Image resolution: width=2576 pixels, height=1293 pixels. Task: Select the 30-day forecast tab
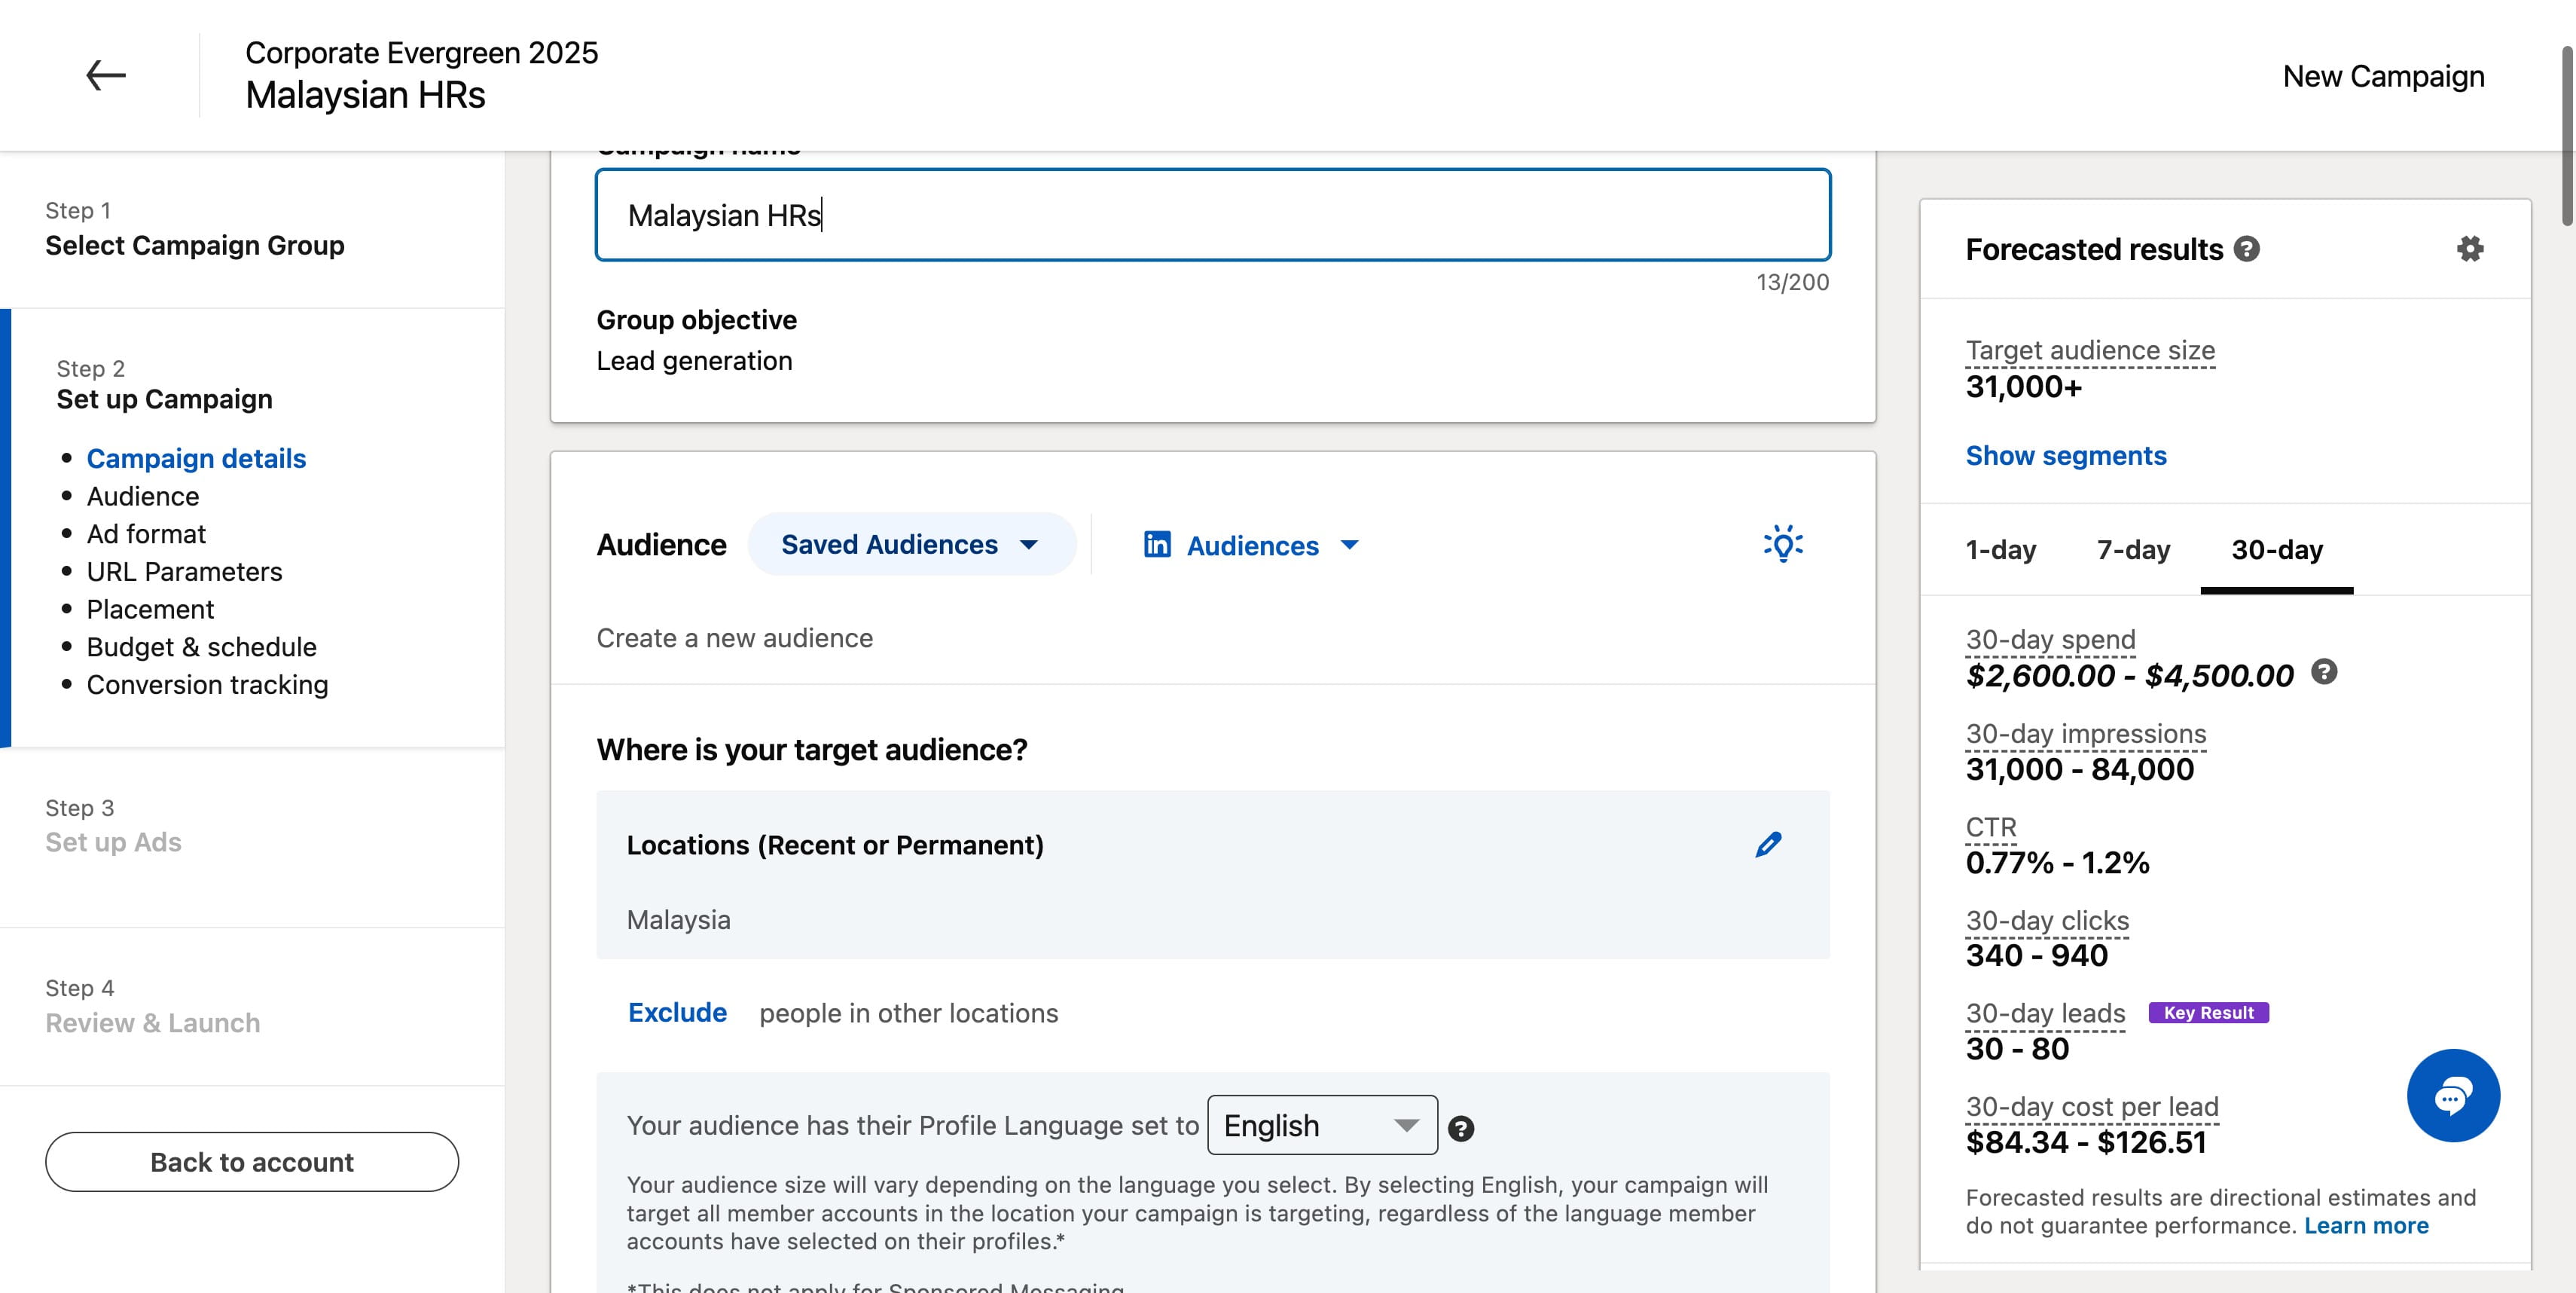(x=2277, y=550)
